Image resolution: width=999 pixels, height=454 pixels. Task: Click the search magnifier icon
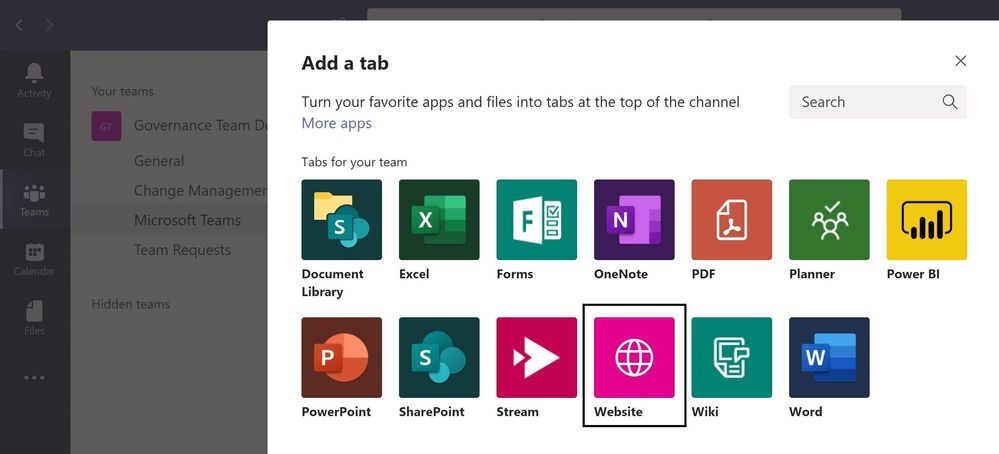click(x=949, y=102)
